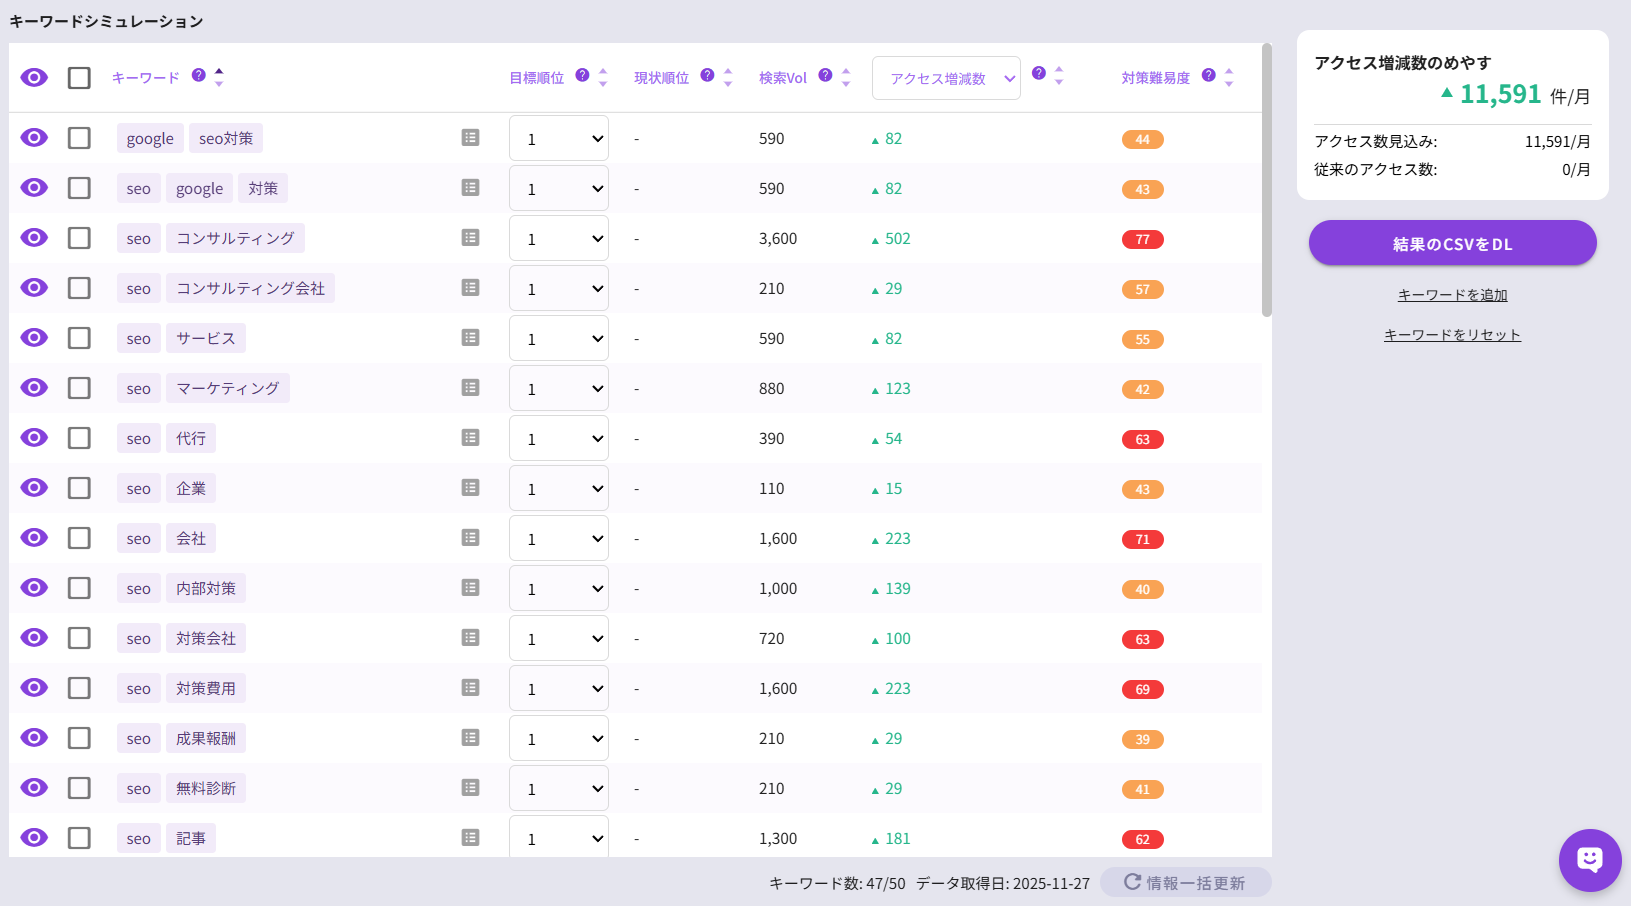Open the help icon beside 検索Vol
The width and height of the screenshot is (1631, 906).
825,74
